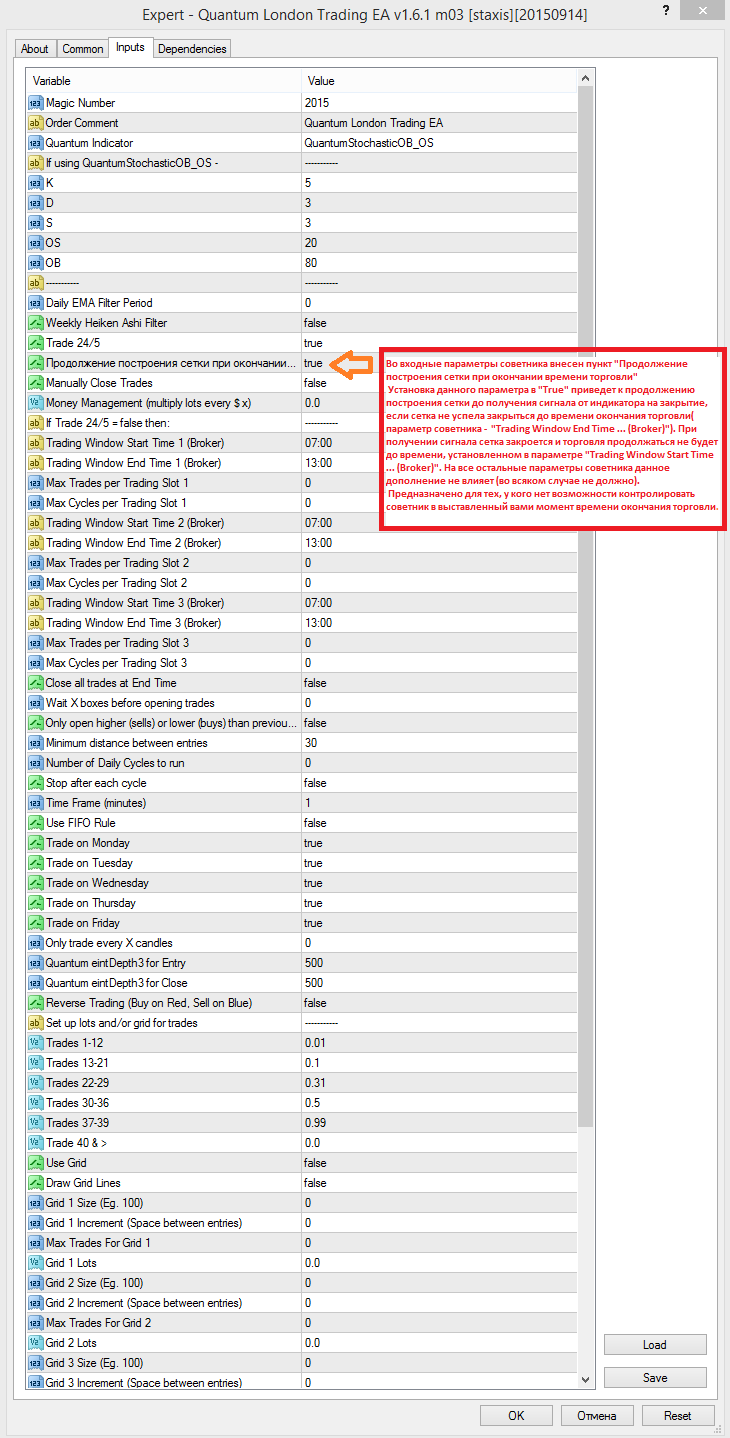Select the Inputs tab
The image size is (730, 1438).
click(x=130, y=48)
